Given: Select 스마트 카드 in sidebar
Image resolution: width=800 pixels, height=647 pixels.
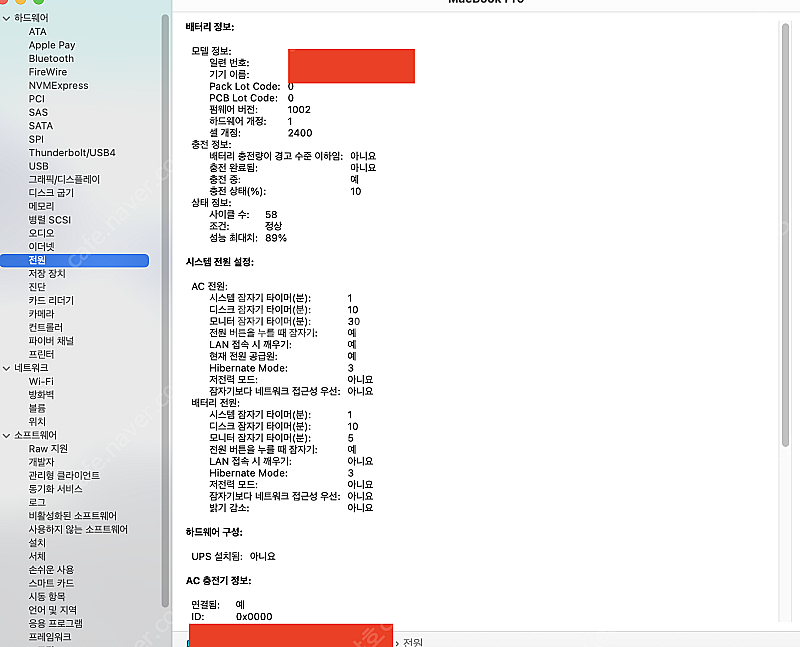Looking at the screenshot, I should (51, 583).
